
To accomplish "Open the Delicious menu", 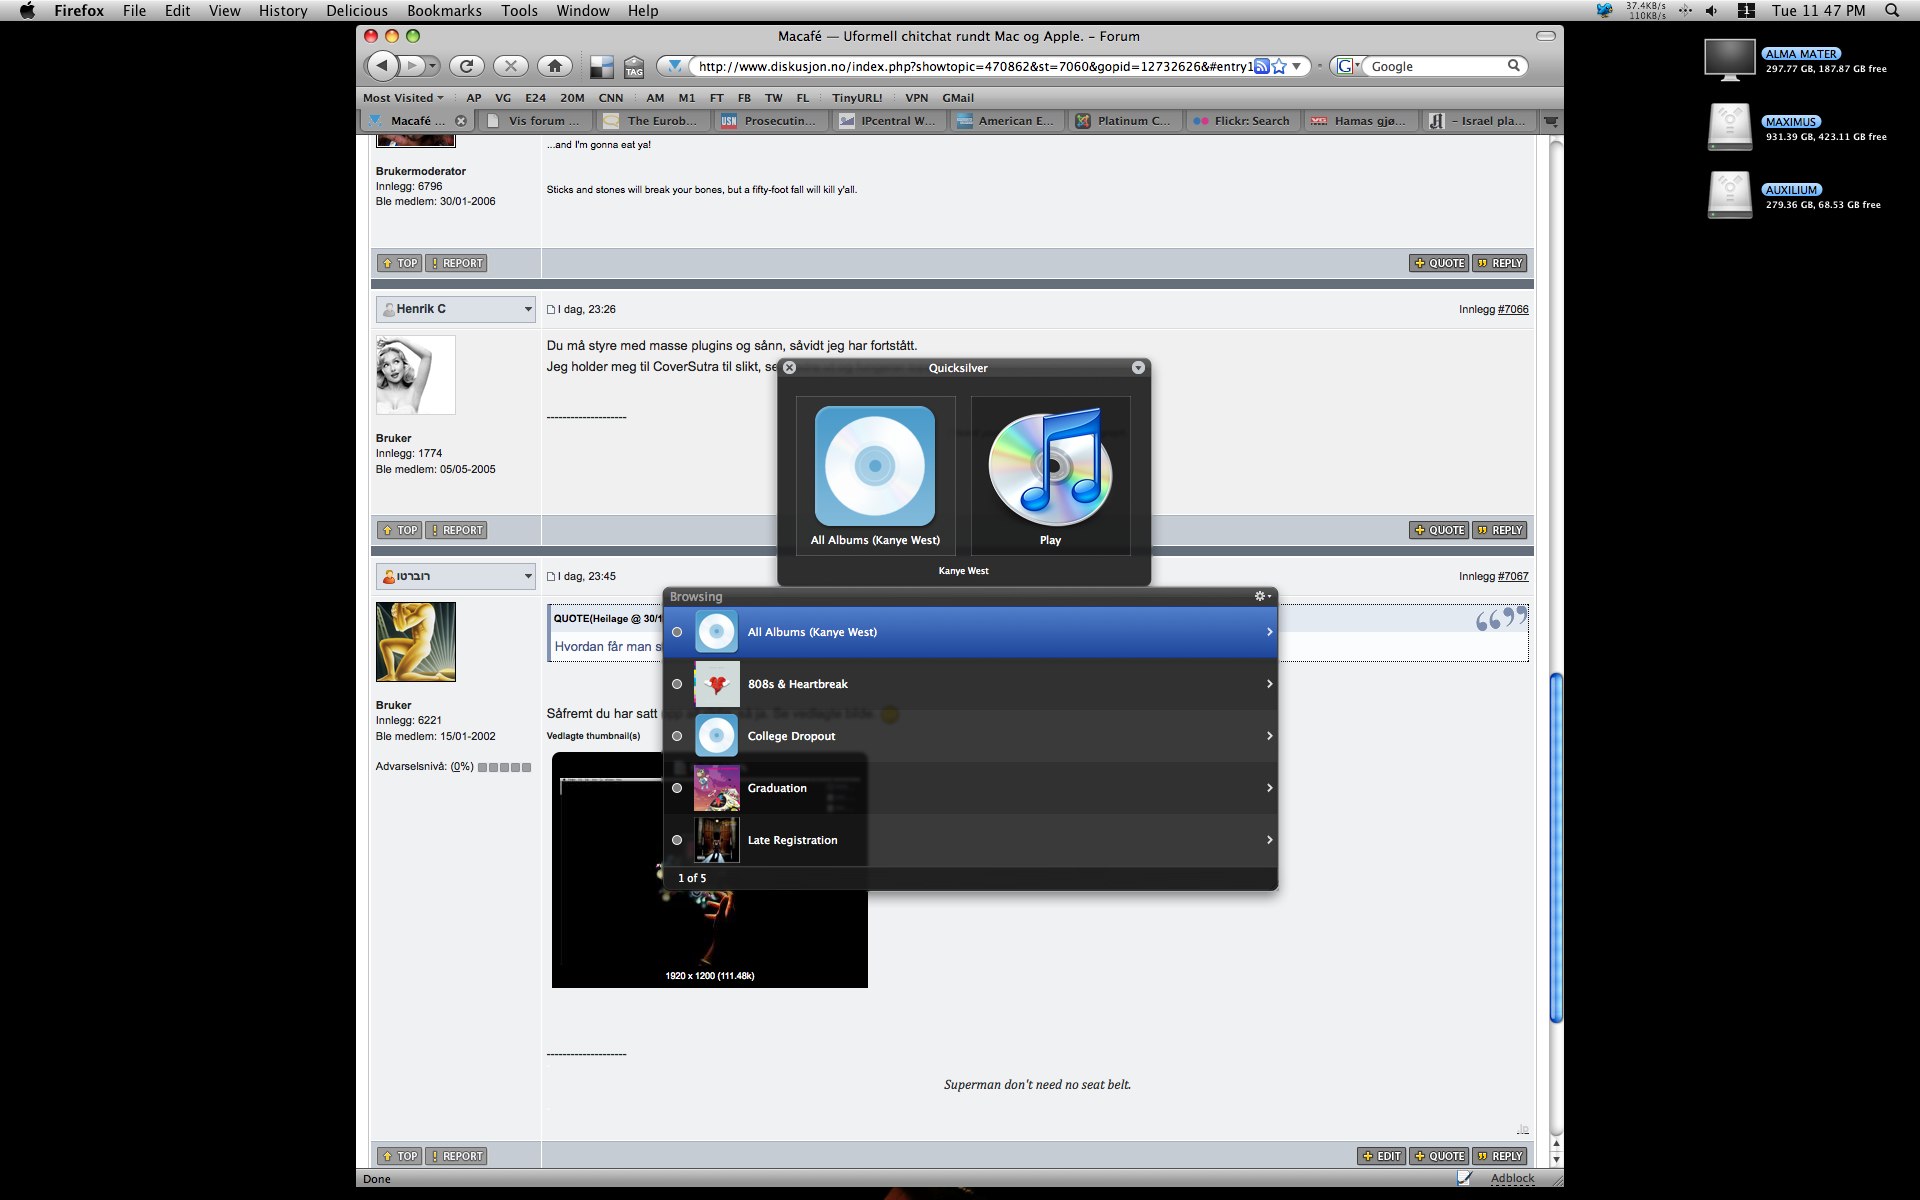I will pyautogui.click(x=357, y=11).
